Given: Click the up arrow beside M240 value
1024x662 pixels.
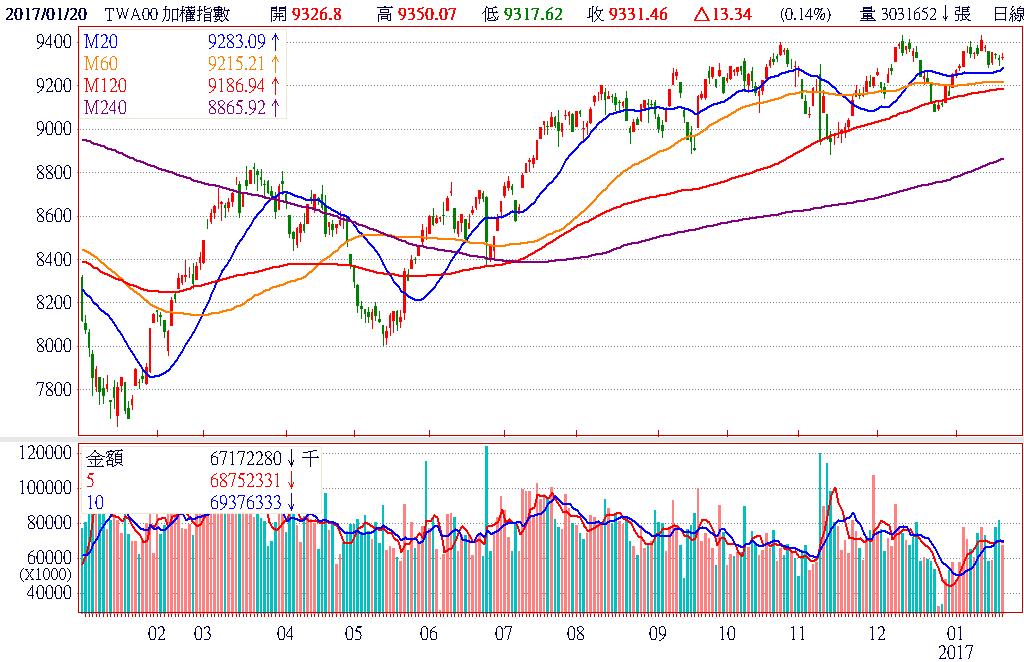Looking at the screenshot, I should pos(275,107).
